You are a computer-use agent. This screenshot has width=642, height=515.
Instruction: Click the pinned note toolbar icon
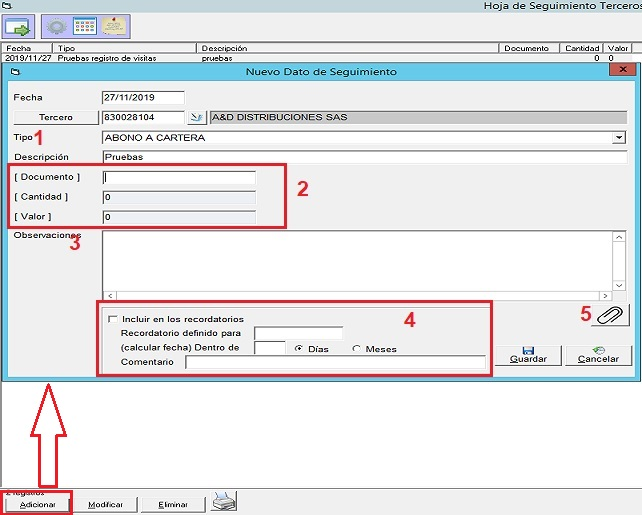click(x=115, y=26)
